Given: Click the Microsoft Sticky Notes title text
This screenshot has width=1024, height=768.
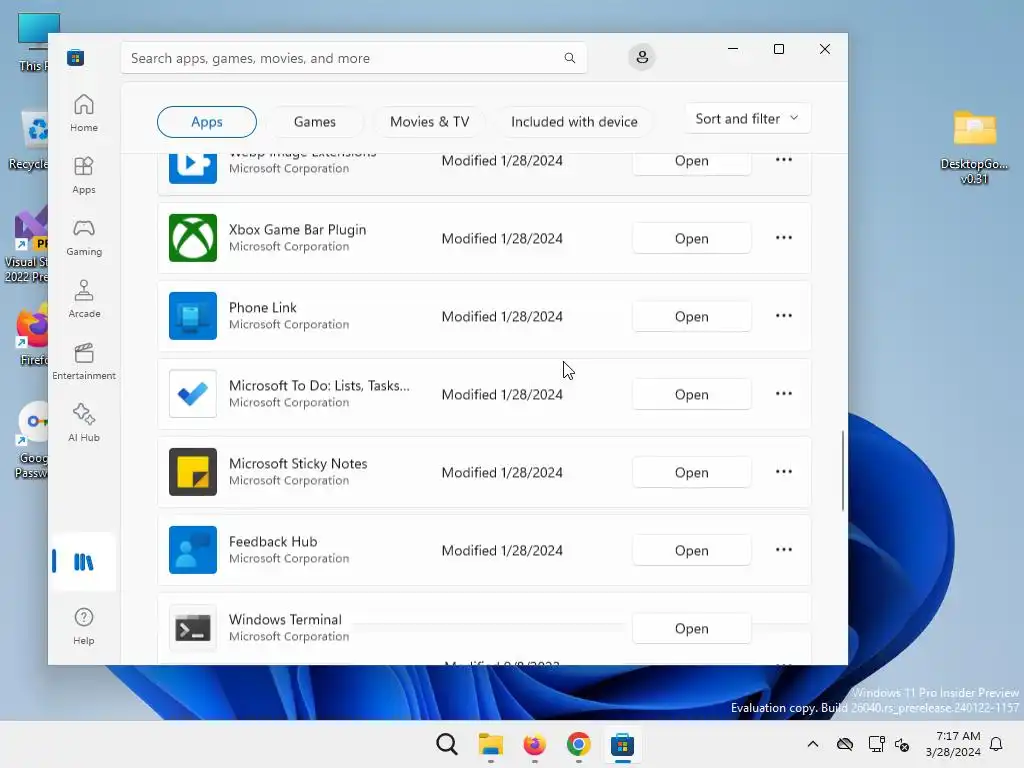Looking at the screenshot, I should pyautogui.click(x=298, y=464).
